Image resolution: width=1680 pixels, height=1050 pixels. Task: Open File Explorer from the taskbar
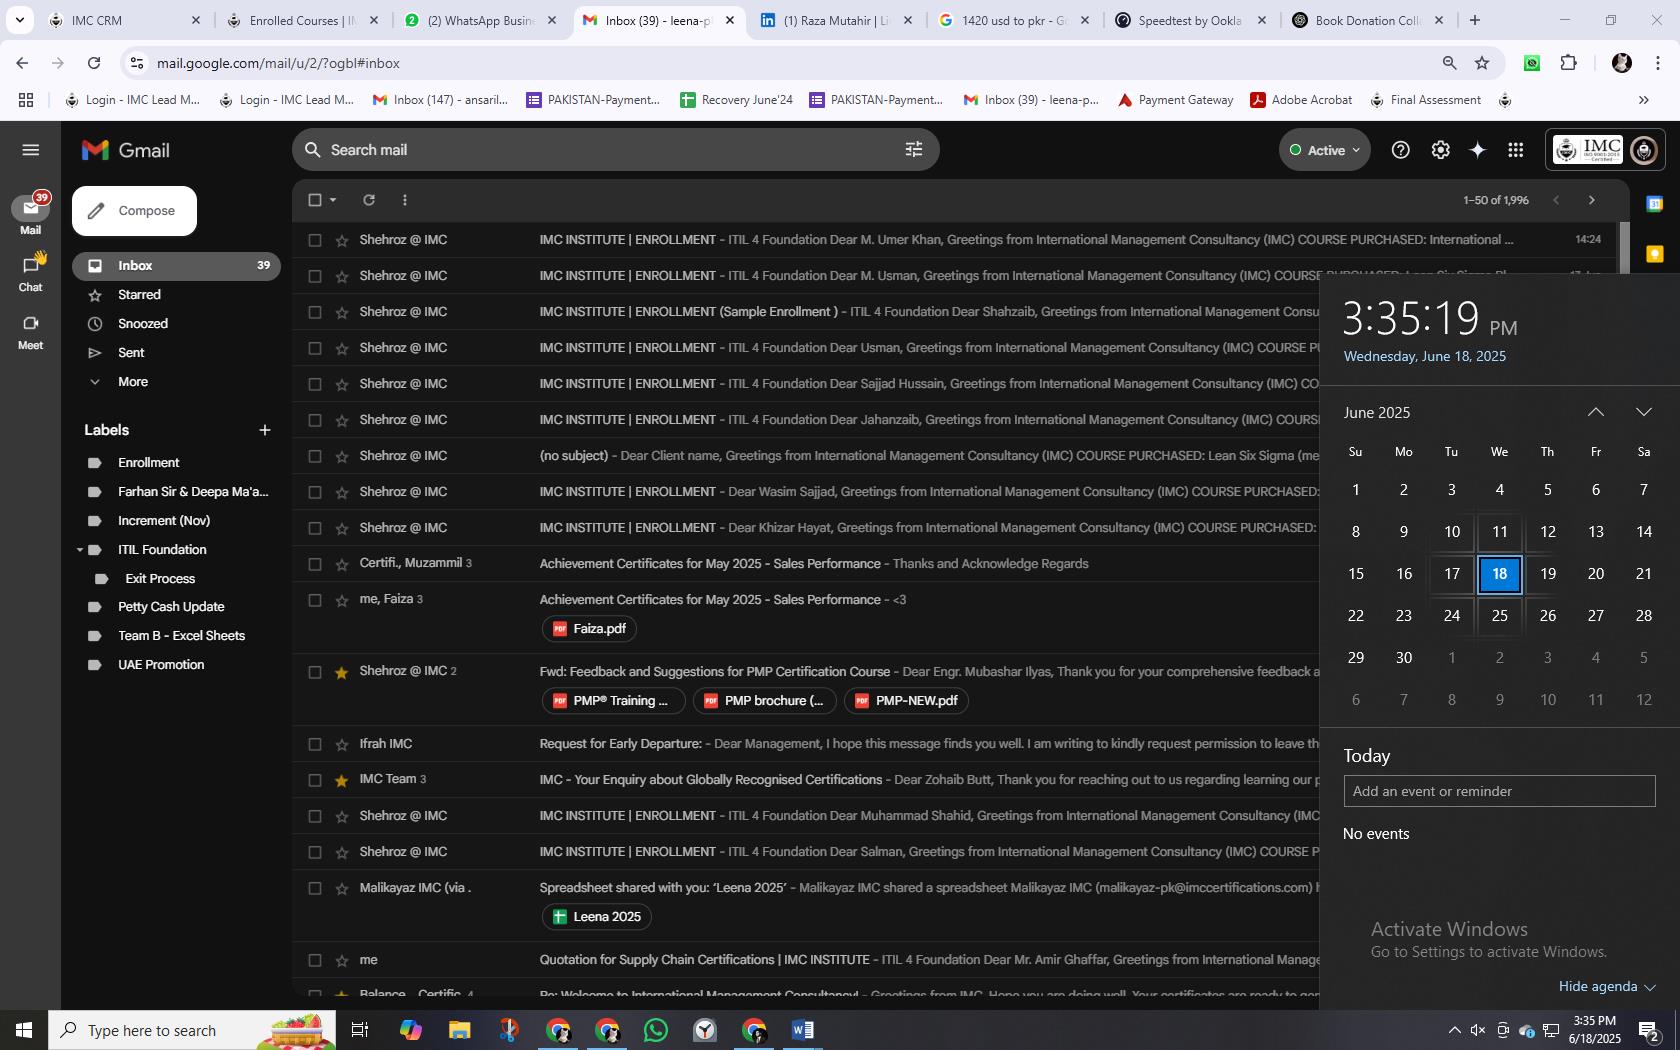[459, 1030]
